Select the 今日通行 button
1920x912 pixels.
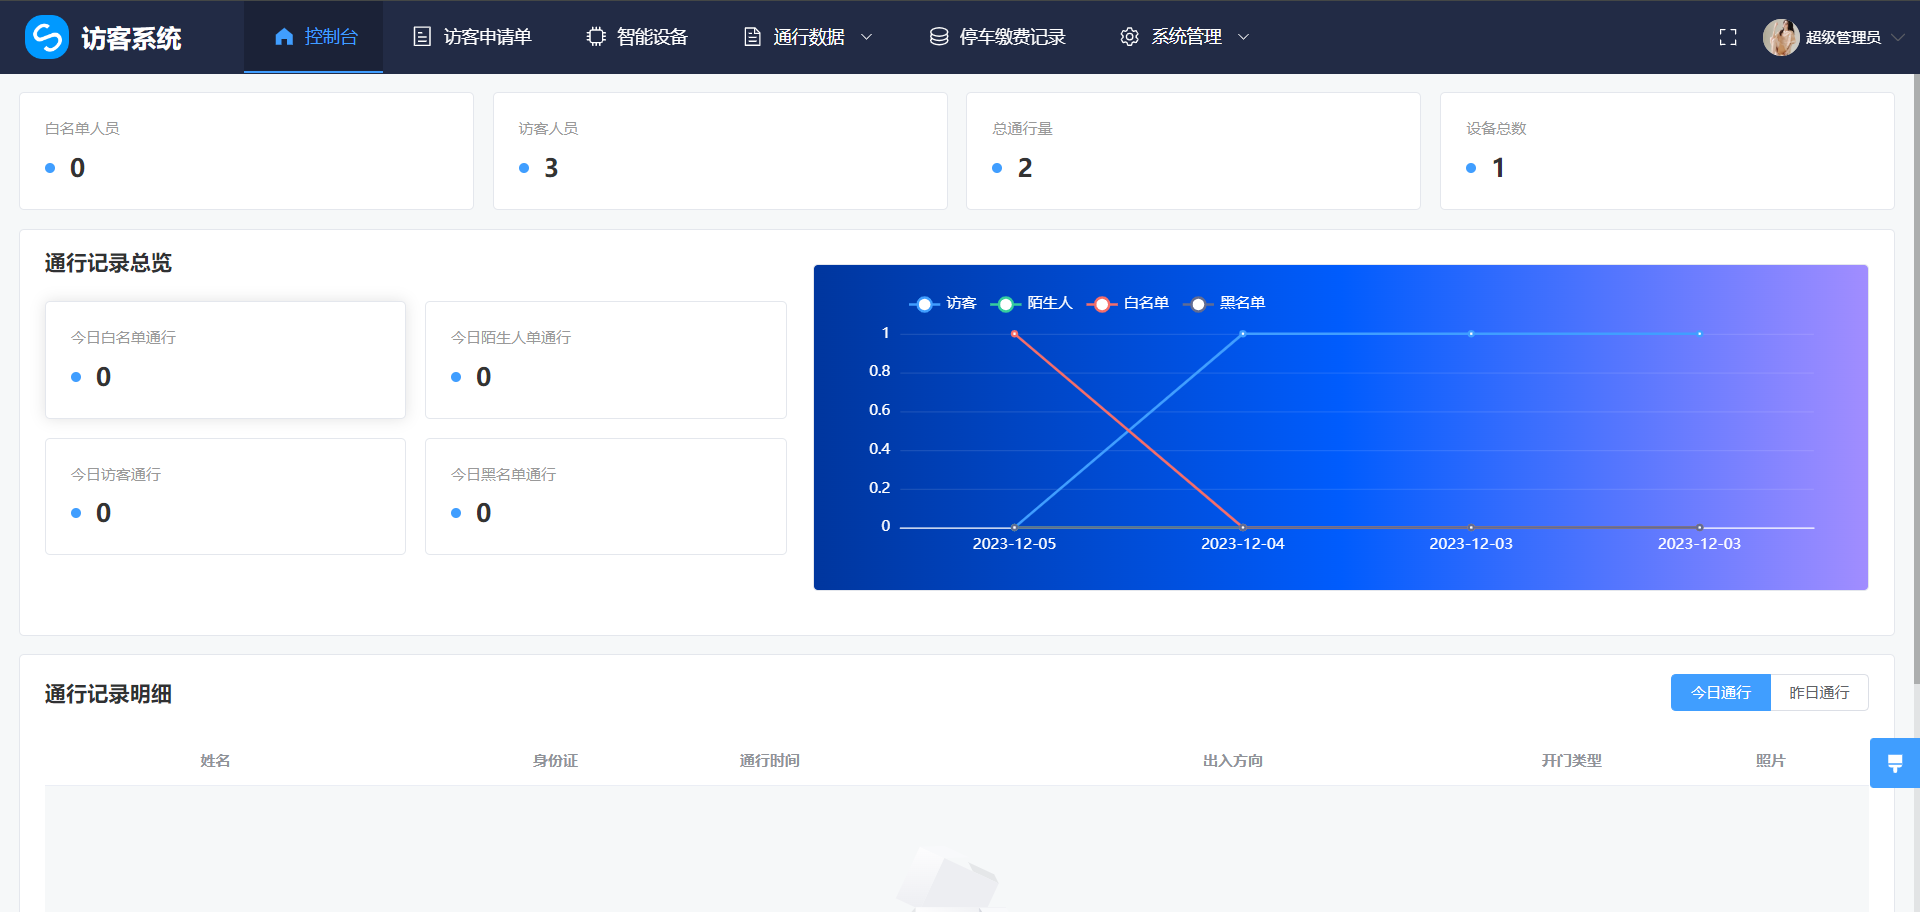point(1720,692)
